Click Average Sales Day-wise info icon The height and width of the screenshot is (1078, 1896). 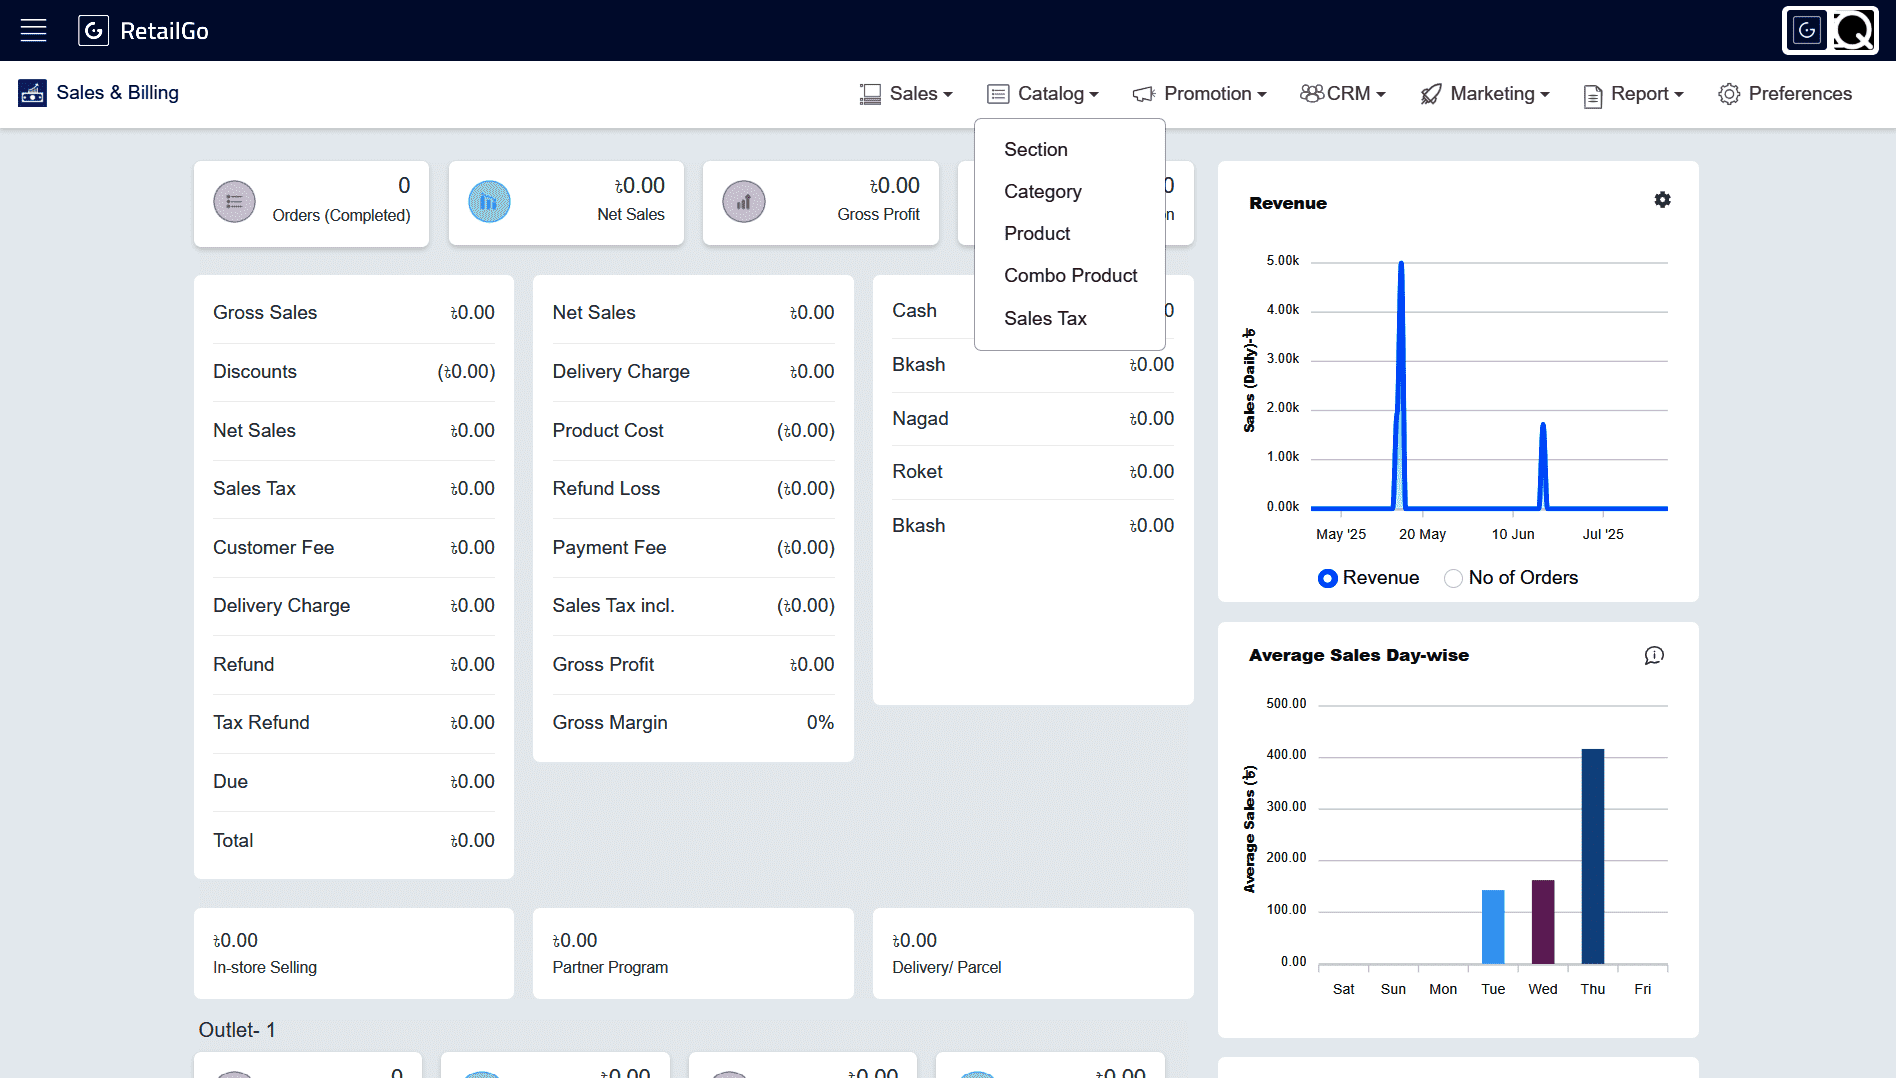pyautogui.click(x=1654, y=655)
